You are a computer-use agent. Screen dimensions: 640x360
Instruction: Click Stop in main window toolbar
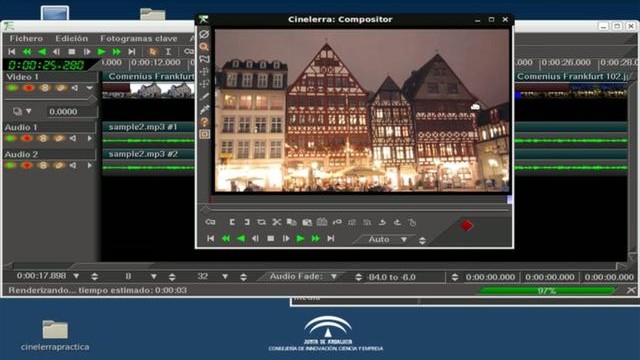pos(72,52)
